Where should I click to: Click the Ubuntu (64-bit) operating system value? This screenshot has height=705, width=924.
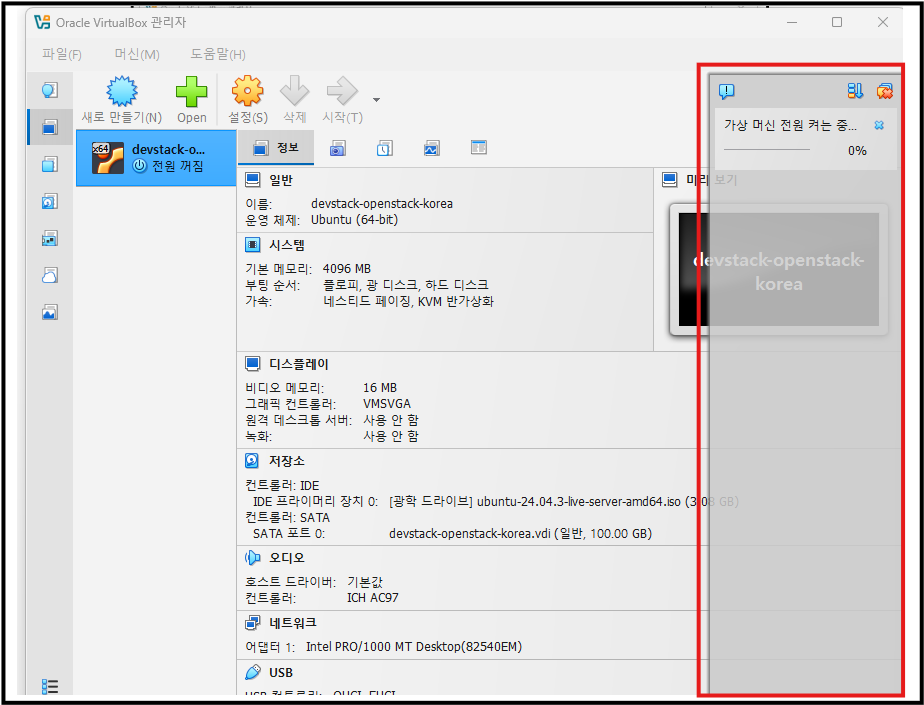point(354,219)
